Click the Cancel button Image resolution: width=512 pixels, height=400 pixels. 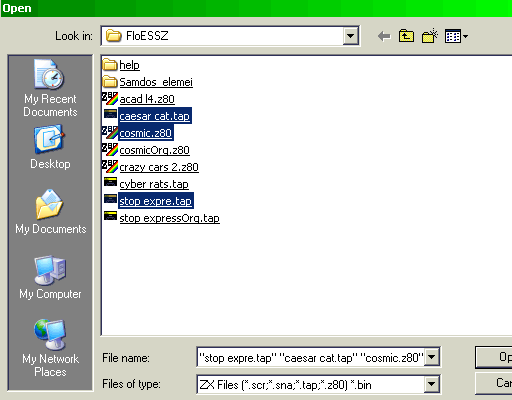[x=494, y=383]
